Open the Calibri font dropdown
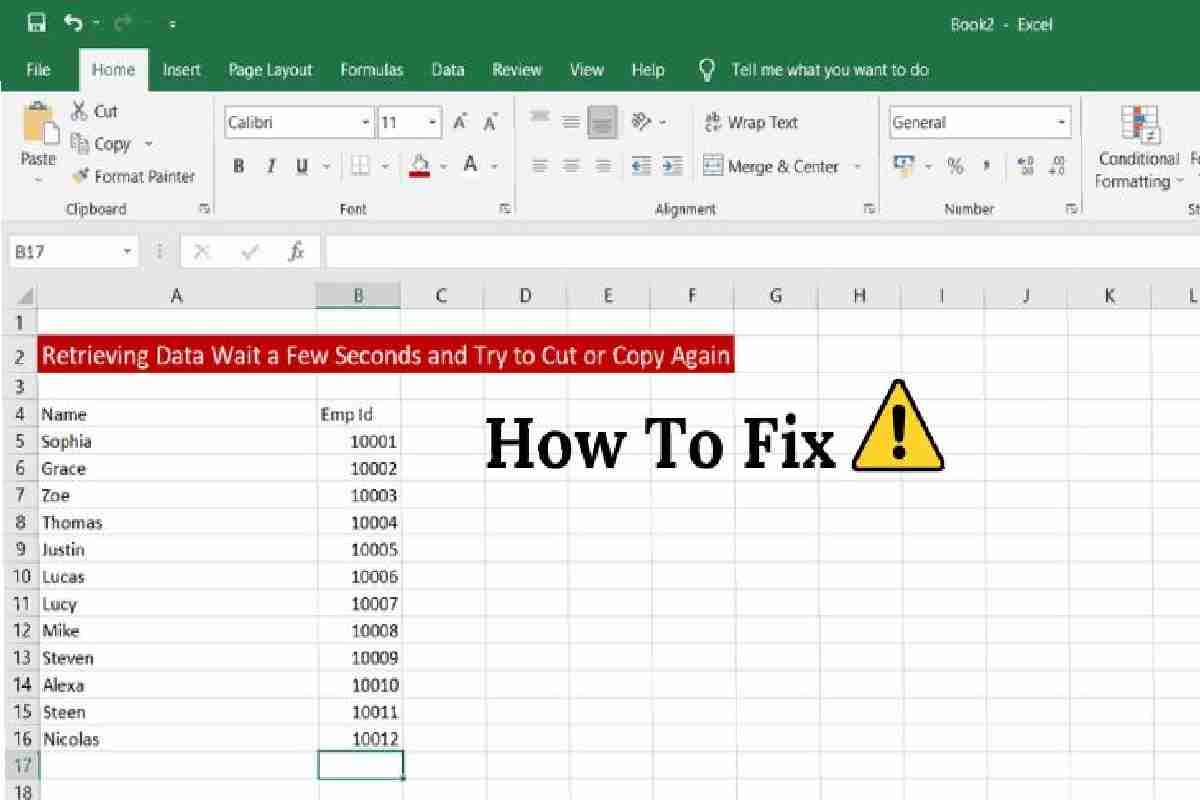Viewport: 1200px width, 800px height. click(364, 122)
